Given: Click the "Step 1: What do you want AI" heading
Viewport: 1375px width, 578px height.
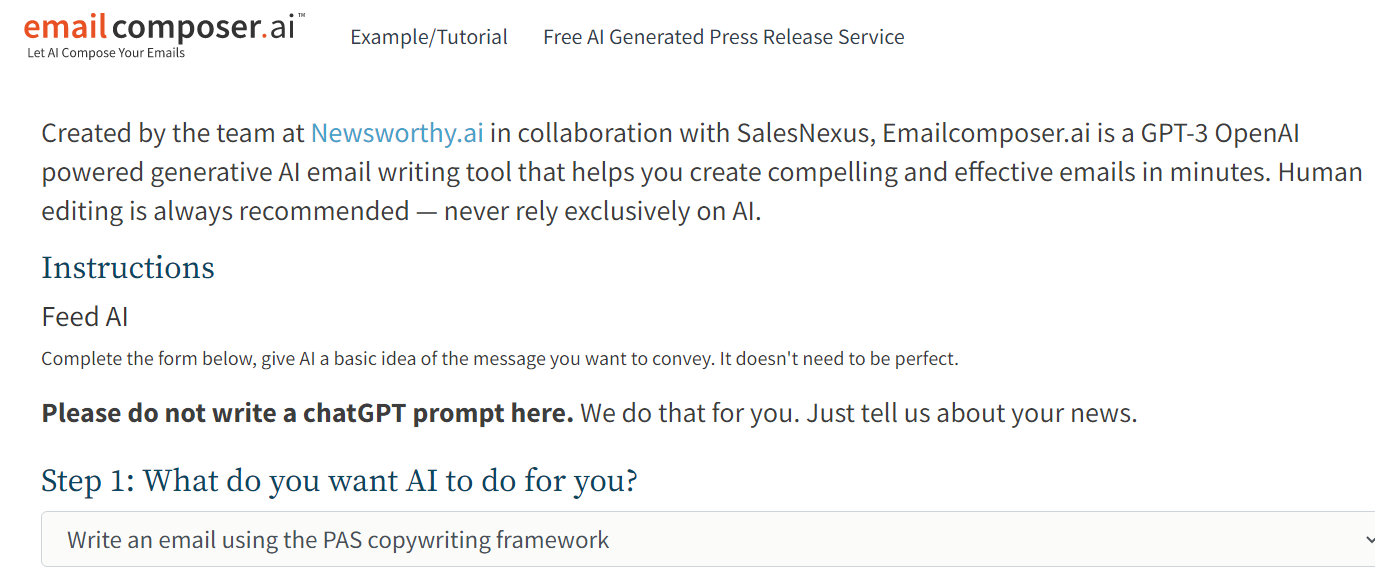Looking at the screenshot, I should tap(339, 481).
